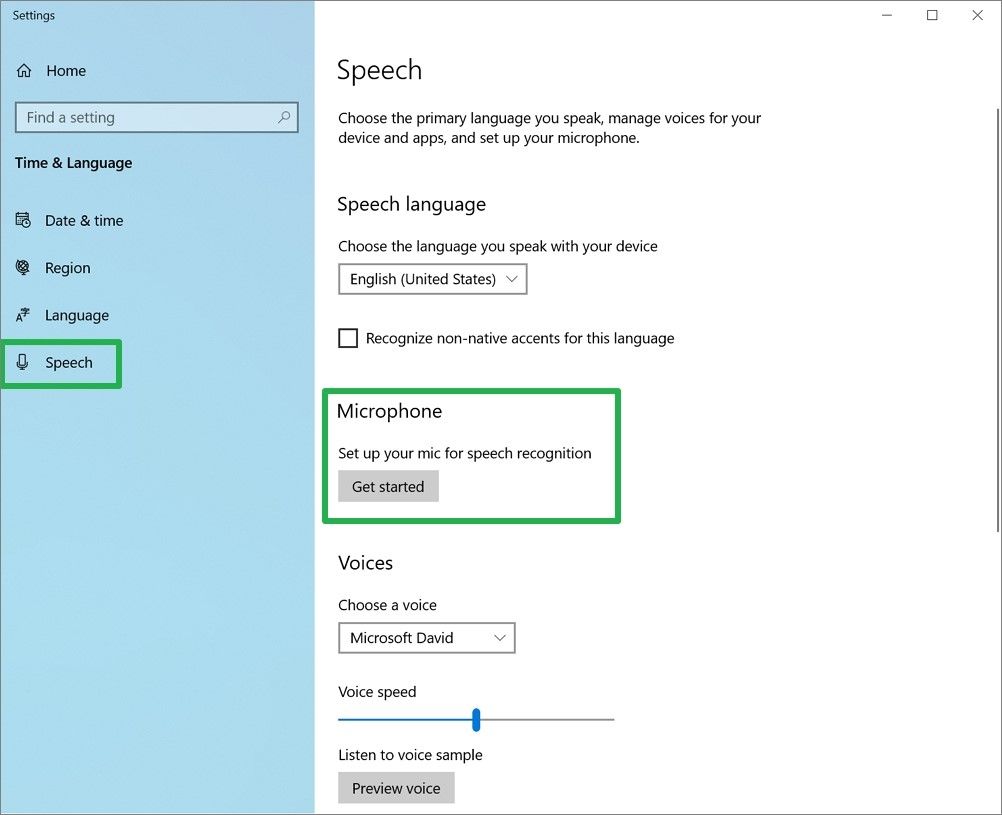The width and height of the screenshot is (1002, 815).
Task: Open the English (United States) language dropdown
Action: point(433,279)
